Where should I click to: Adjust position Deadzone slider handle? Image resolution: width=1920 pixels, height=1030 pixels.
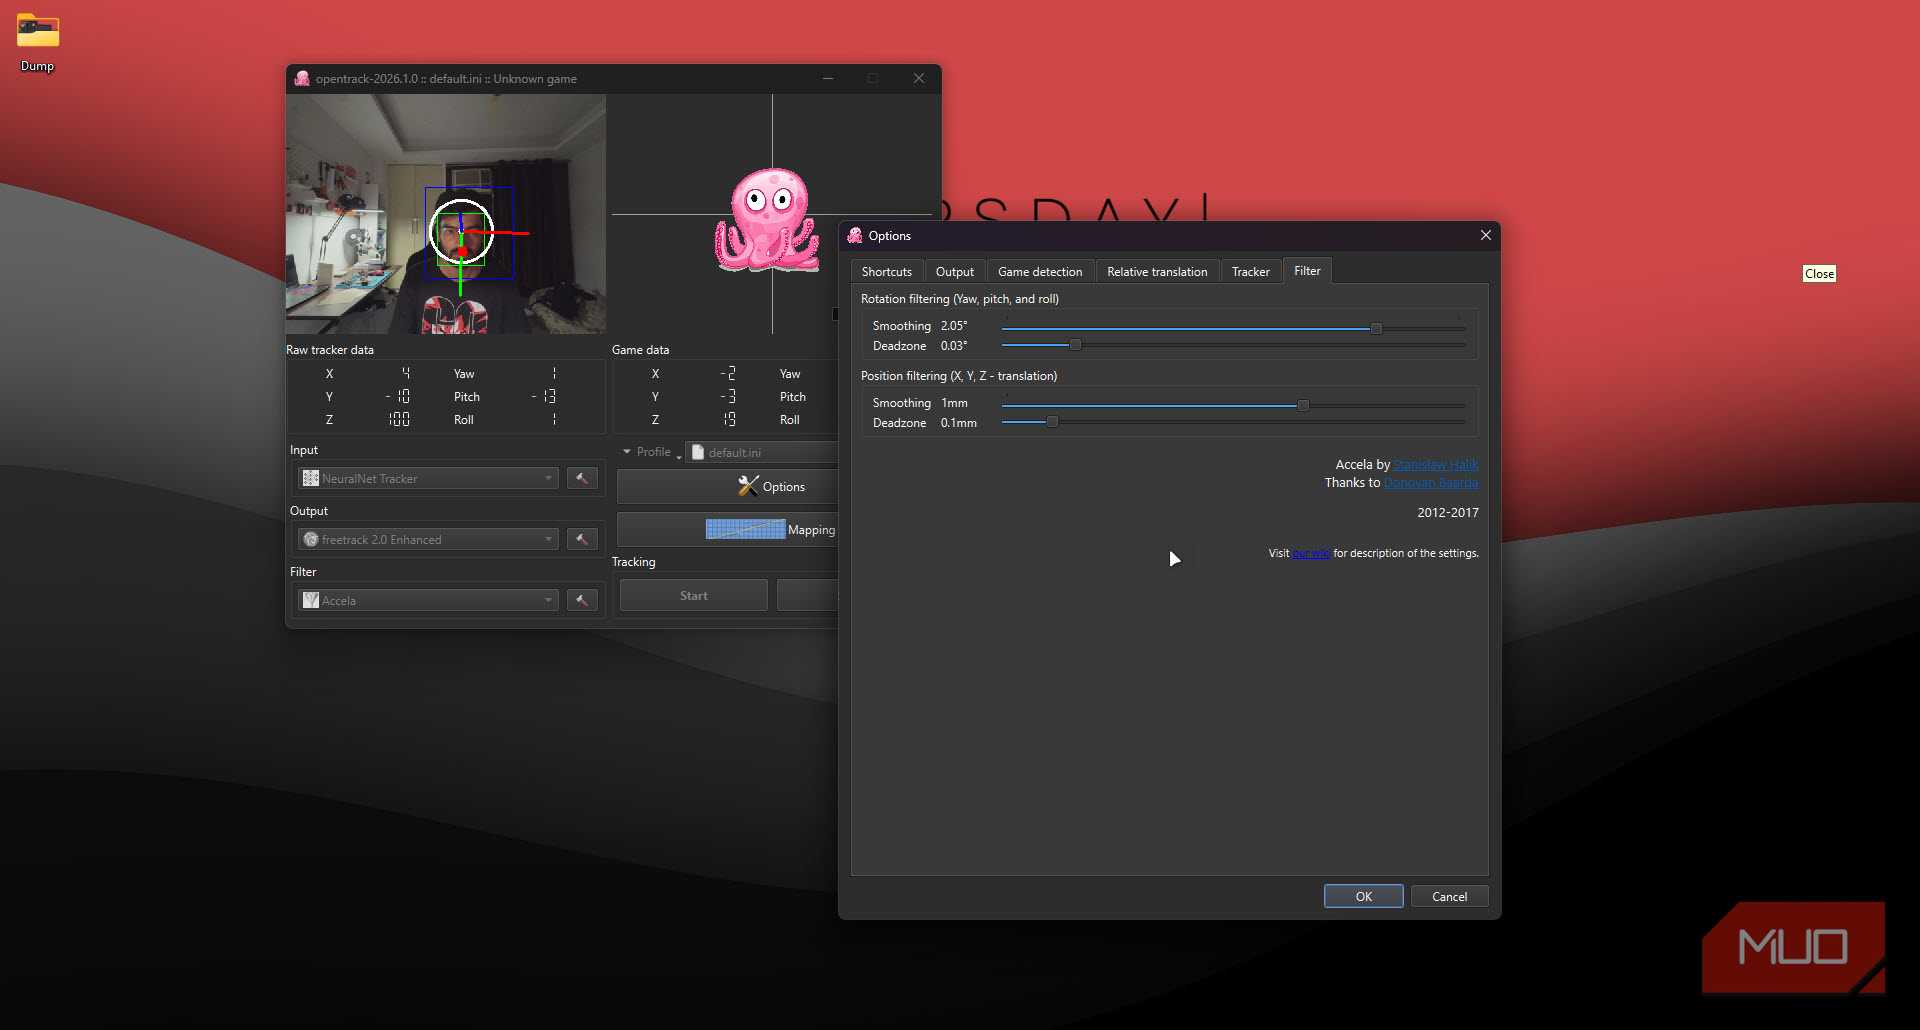tap(1052, 422)
